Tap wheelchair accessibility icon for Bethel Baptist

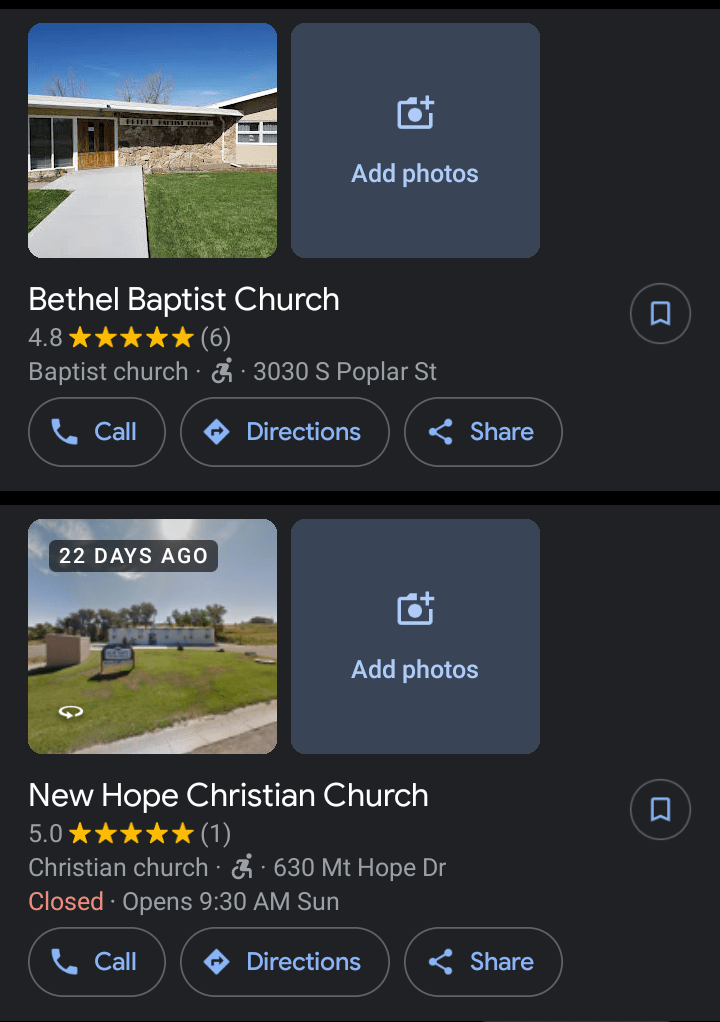coord(221,371)
